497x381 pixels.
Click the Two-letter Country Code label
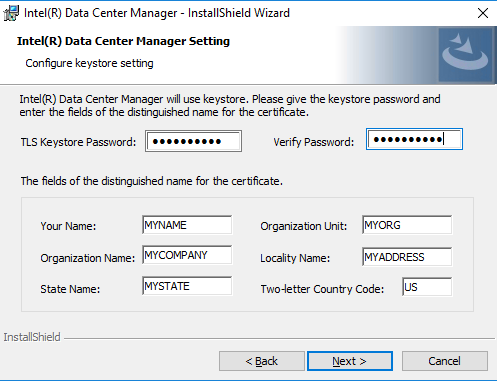click(x=322, y=289)
